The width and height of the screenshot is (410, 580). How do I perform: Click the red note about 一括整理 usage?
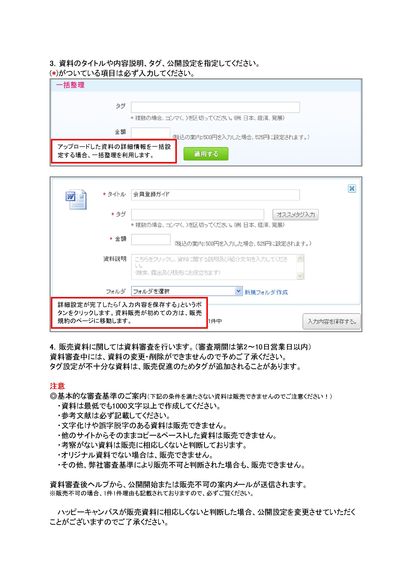tap(114, 151)
